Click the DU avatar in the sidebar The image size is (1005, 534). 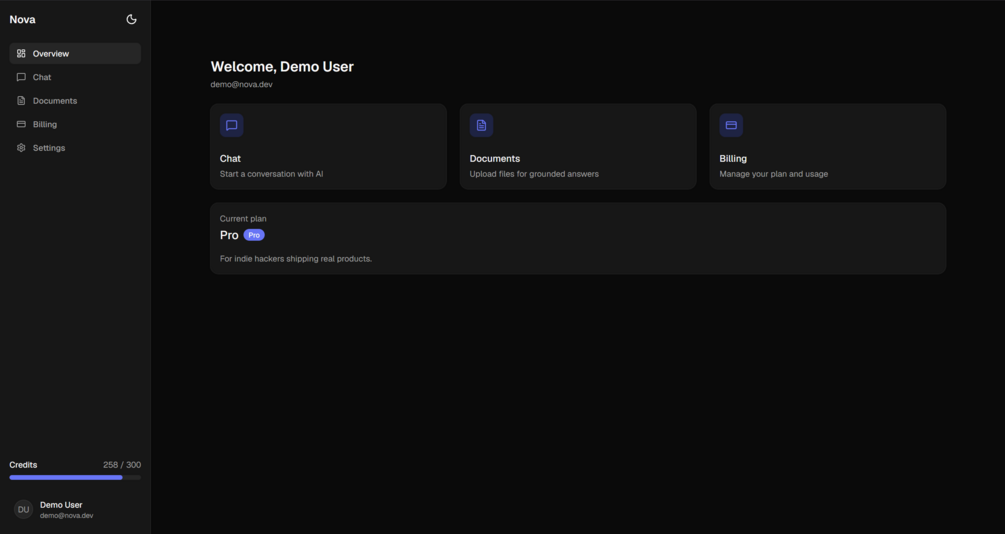tap(24, 510)
